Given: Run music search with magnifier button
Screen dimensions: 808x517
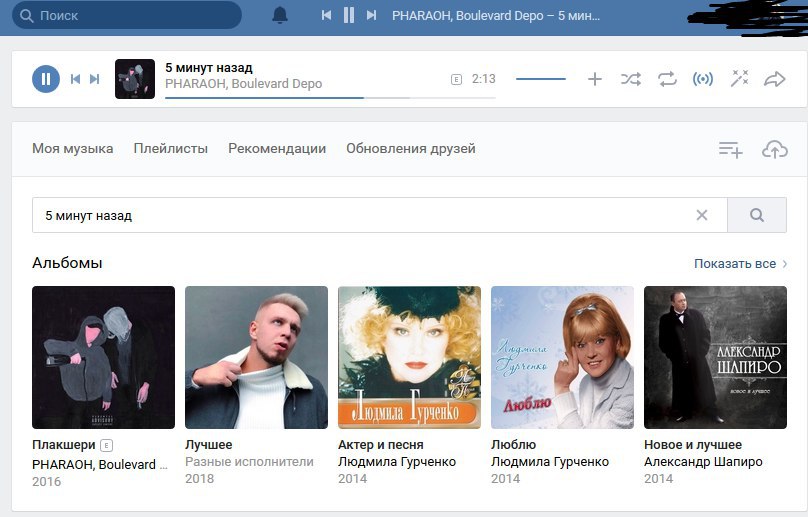Looking at the screenshot, I should point(757,215).
